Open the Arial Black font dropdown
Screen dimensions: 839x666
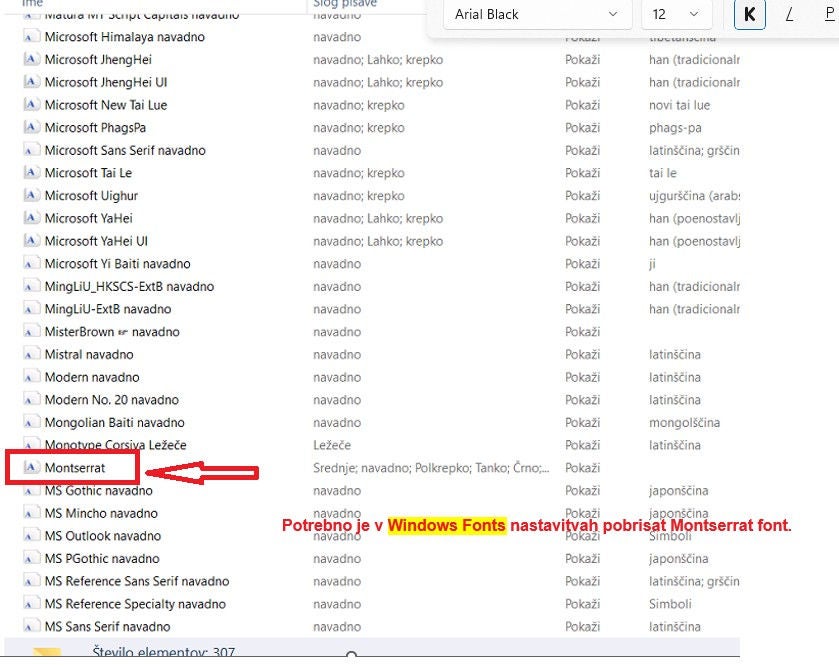(536, 14)
